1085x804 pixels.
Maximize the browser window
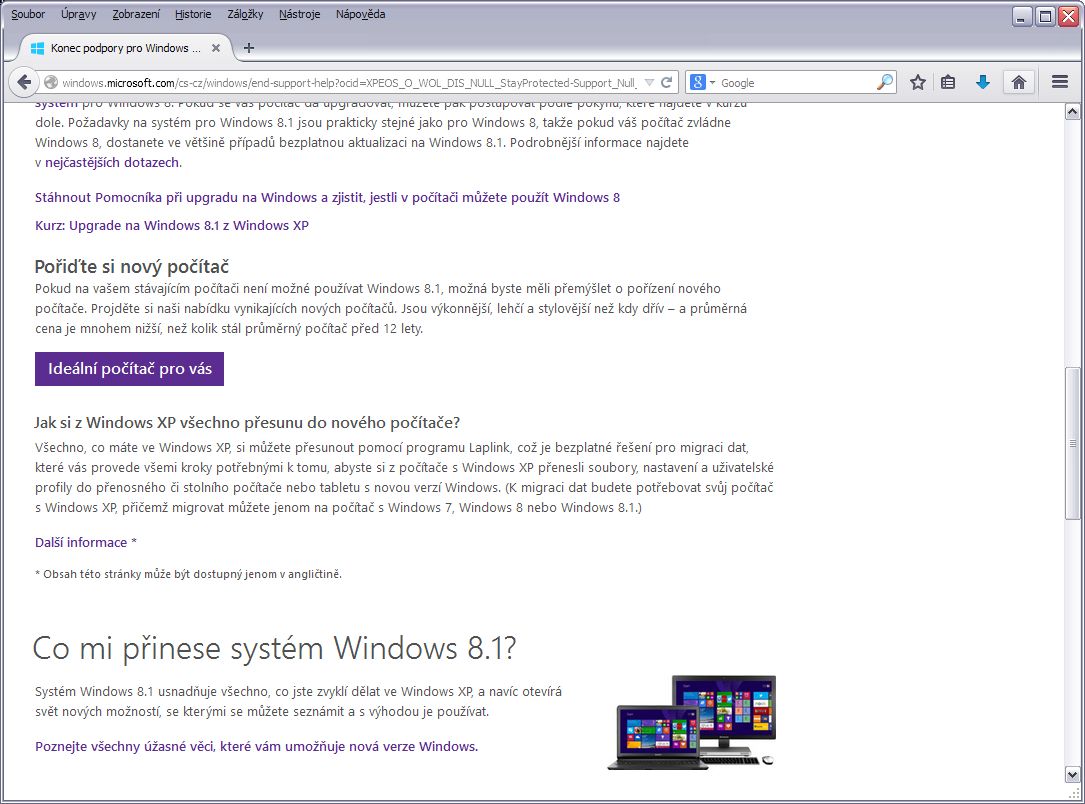pos(1045,16)
